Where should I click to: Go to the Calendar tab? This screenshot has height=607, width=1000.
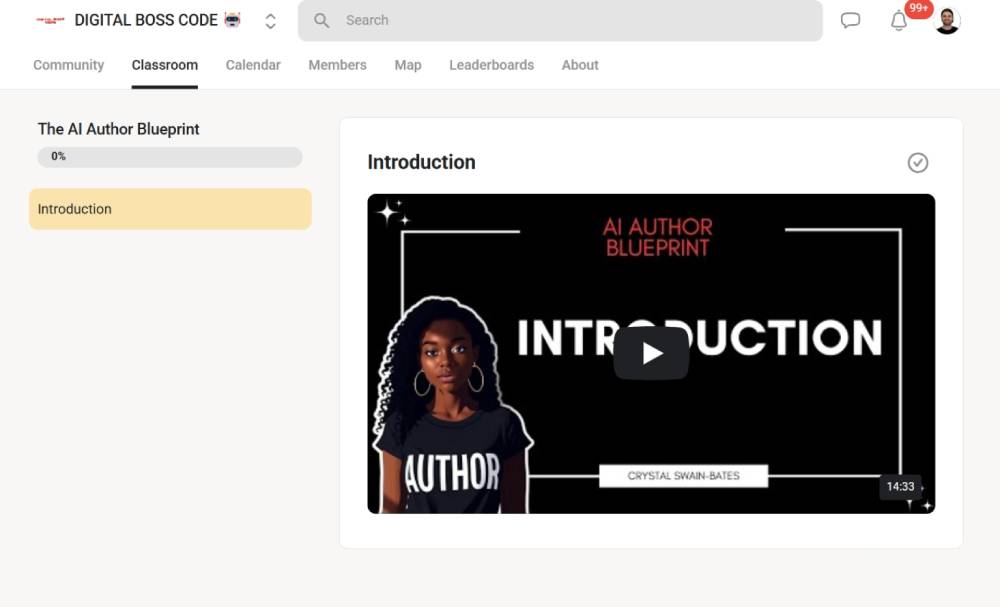(253, 65)
